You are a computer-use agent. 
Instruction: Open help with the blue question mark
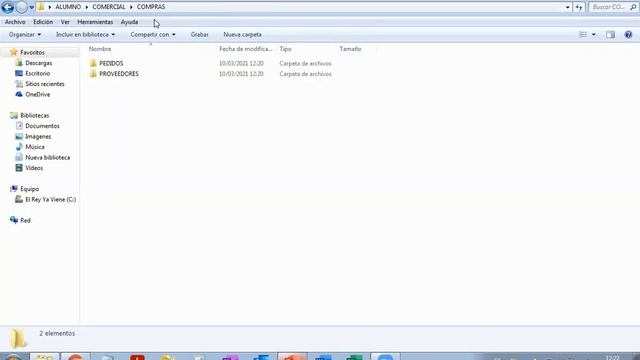tap(628, 35)
